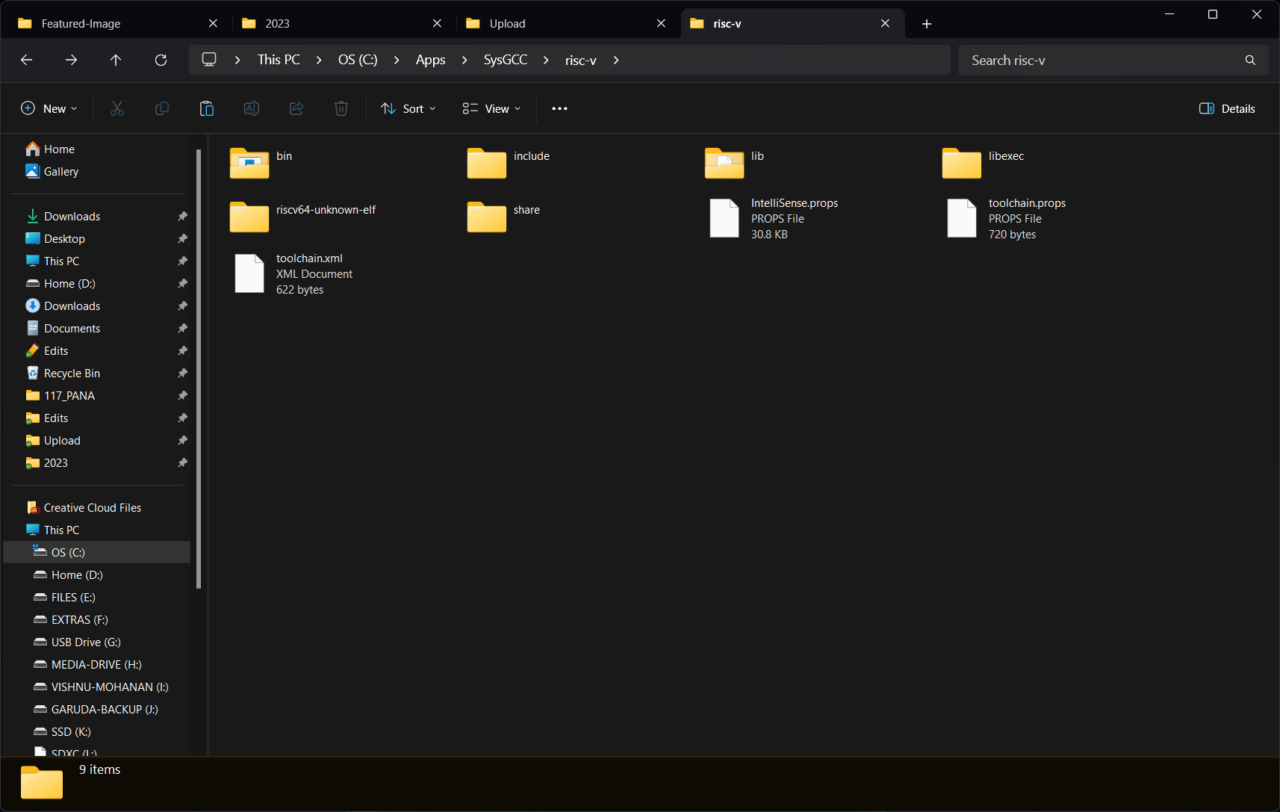This screenshot has height=812, width=1280.
Task: Click the Paste clipboard icon
Action: click(x=207, y=108)
